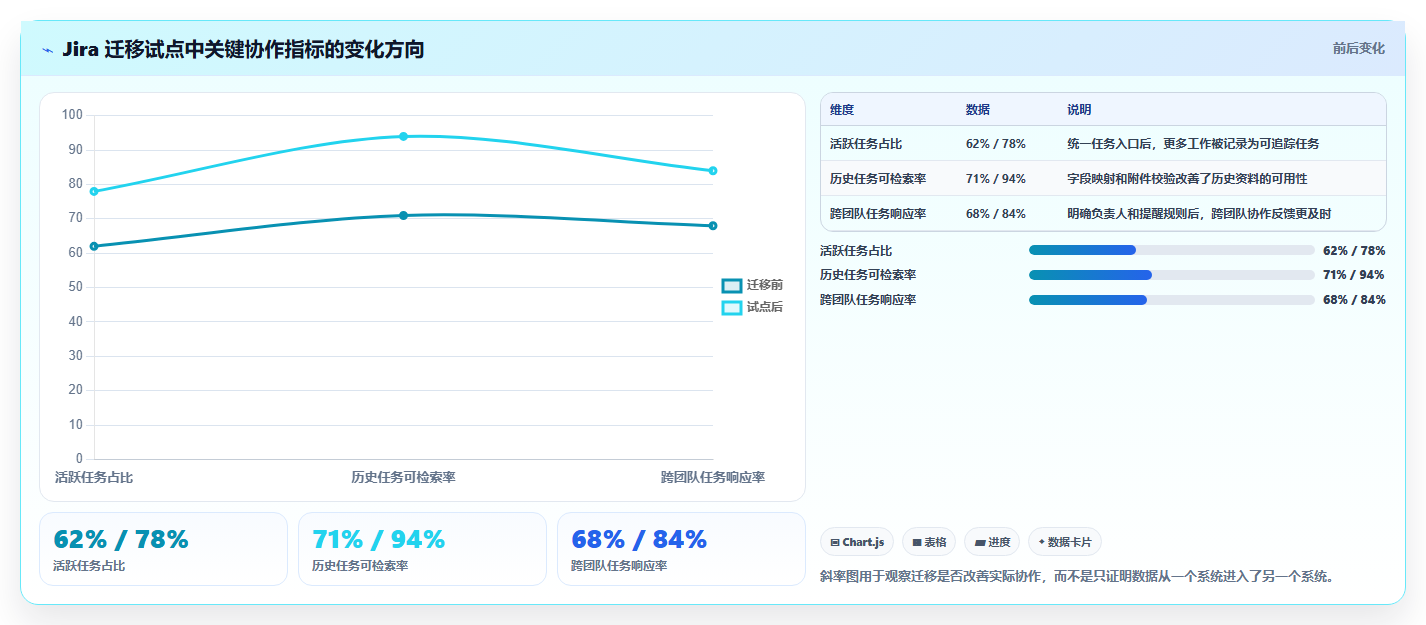Open the 71% / 94% data card
The image size is (1426, 625).
(422, 549)
